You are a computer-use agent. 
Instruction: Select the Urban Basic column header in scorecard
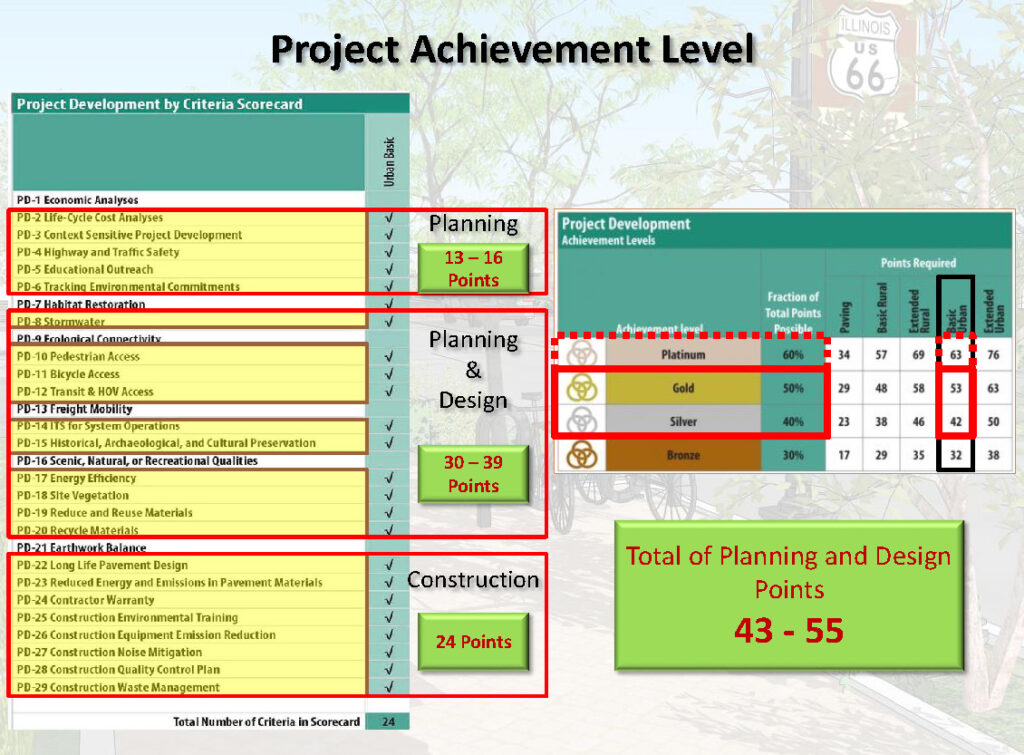tap(389, 160)
